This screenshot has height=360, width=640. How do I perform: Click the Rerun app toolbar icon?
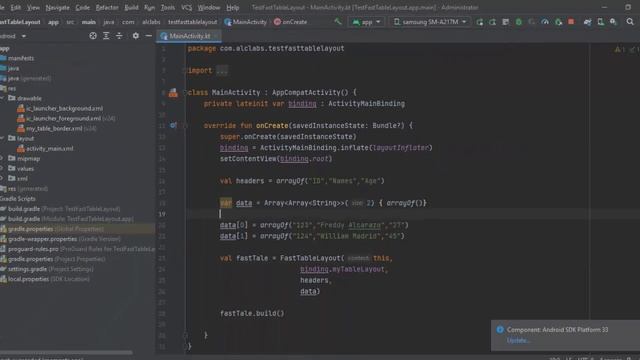(480, 22)
